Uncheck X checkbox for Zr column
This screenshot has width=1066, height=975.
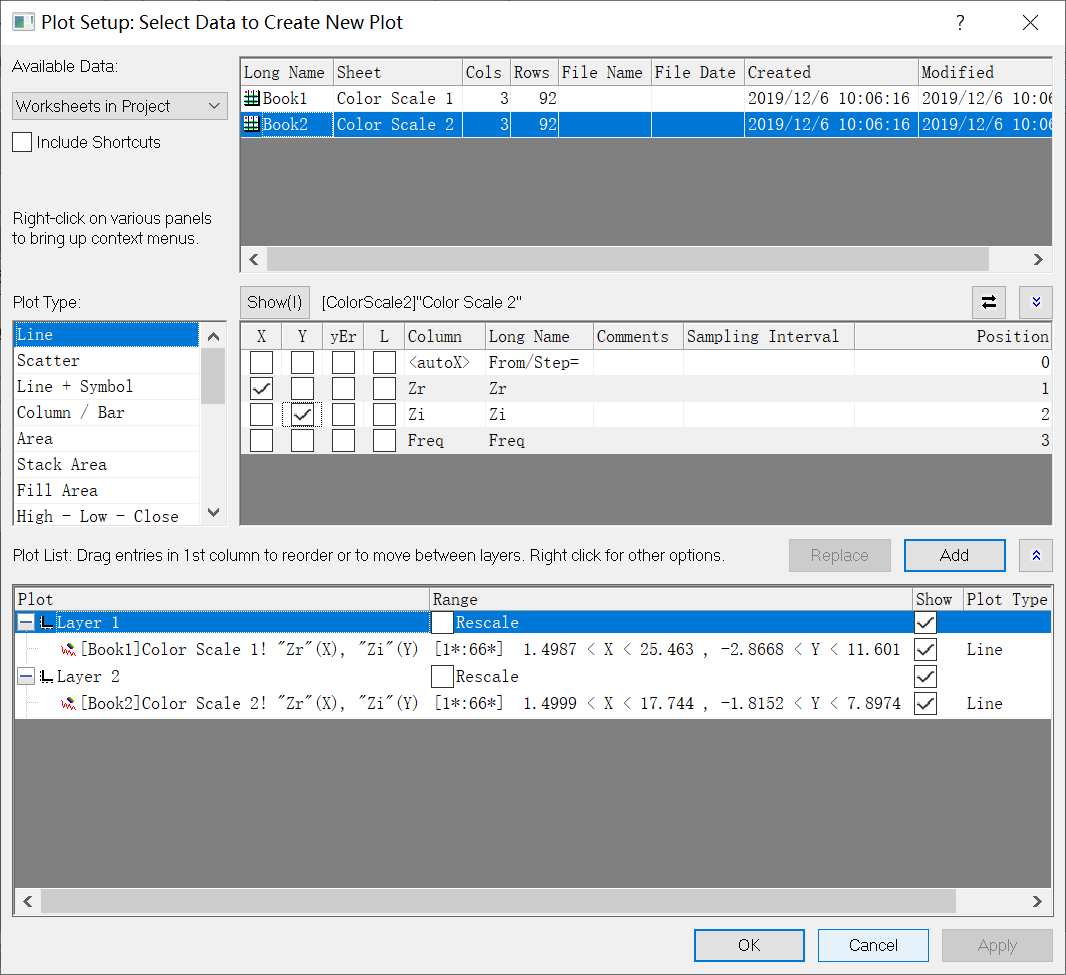coord(261,388)
